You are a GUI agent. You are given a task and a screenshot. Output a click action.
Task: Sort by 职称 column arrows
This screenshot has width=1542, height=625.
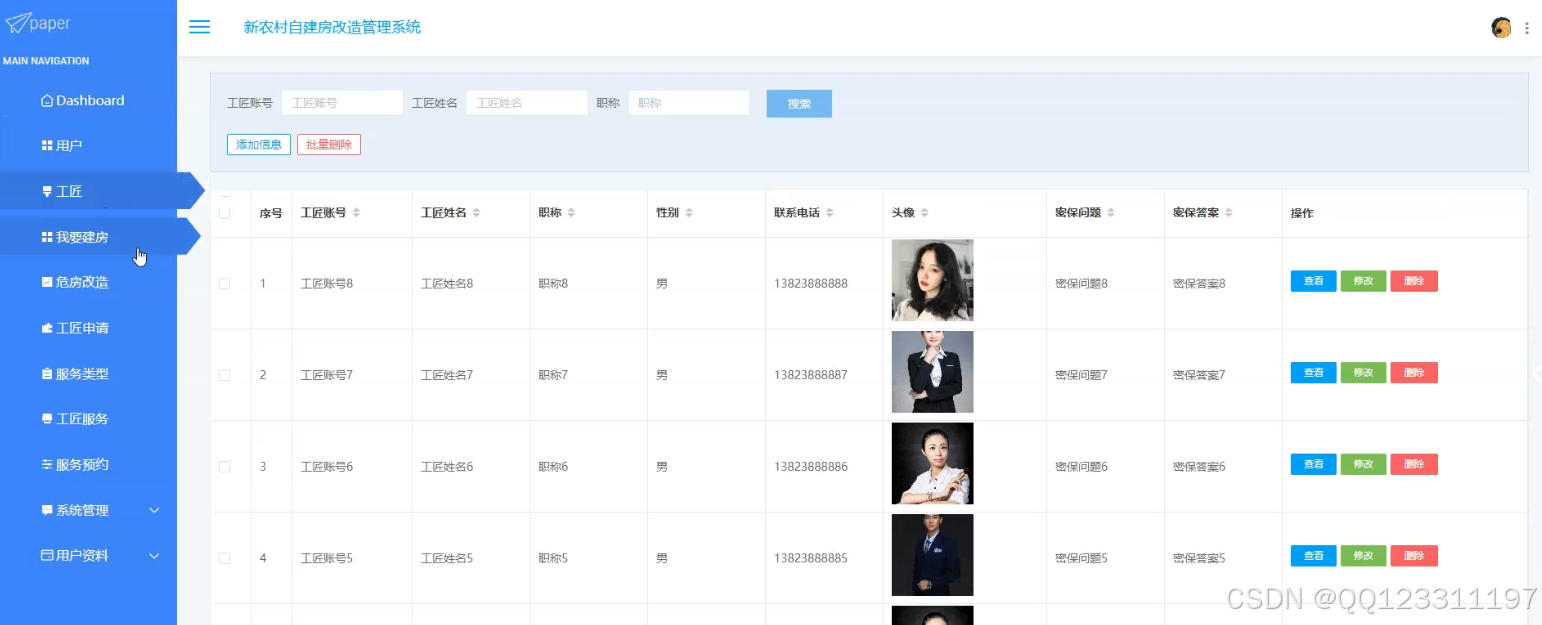coord(571,213)
